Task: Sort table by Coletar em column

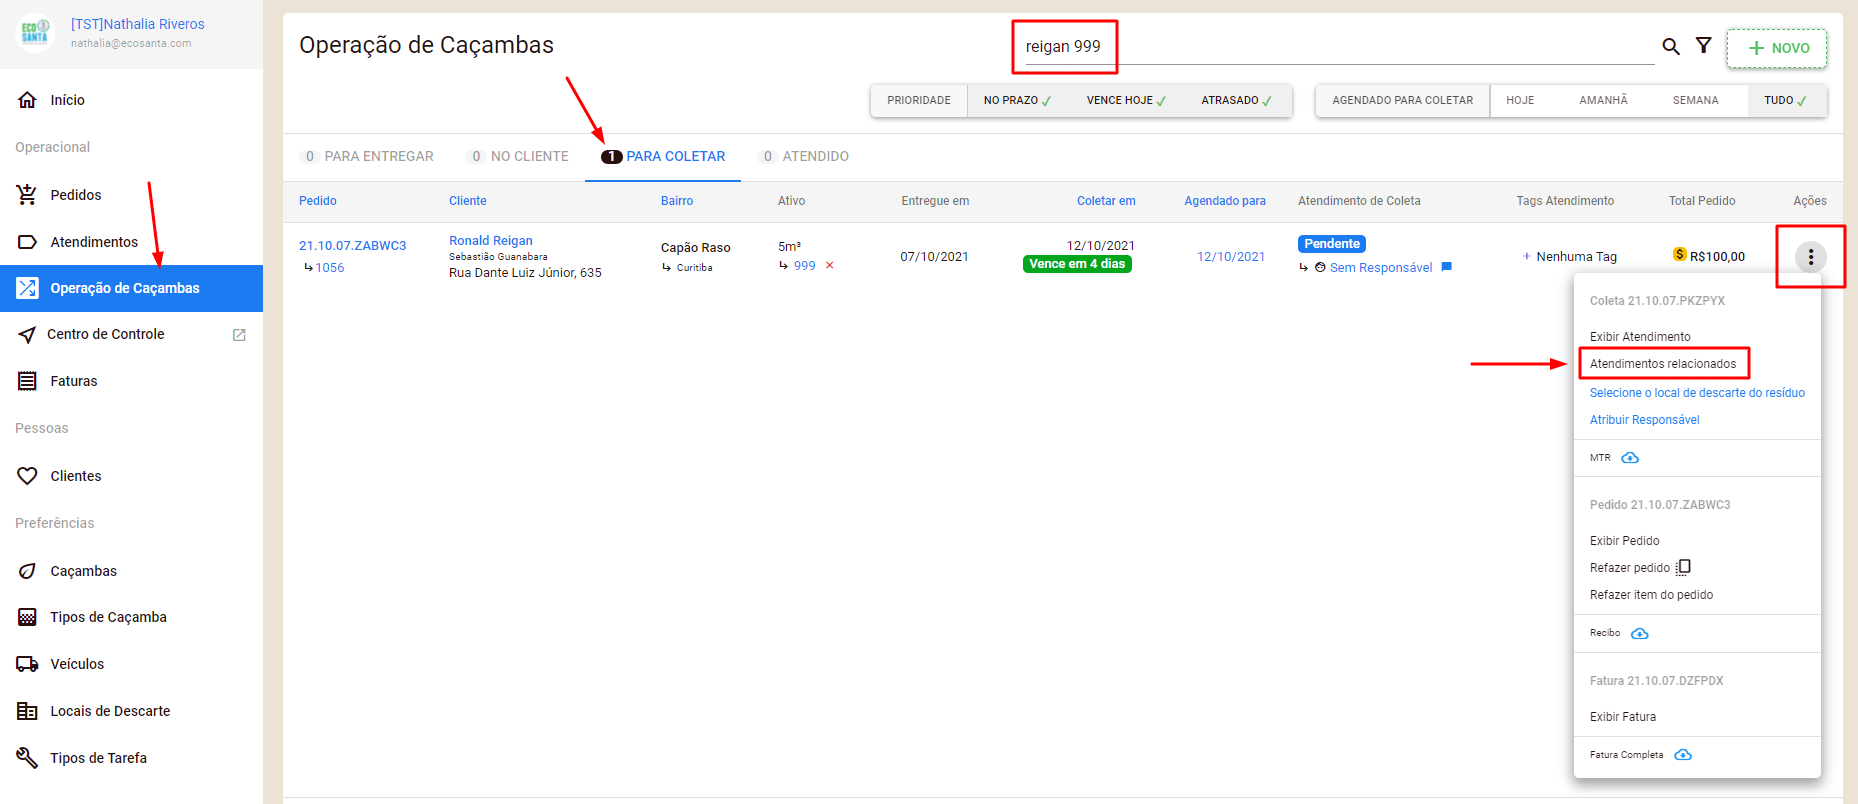Action: 1105,201
